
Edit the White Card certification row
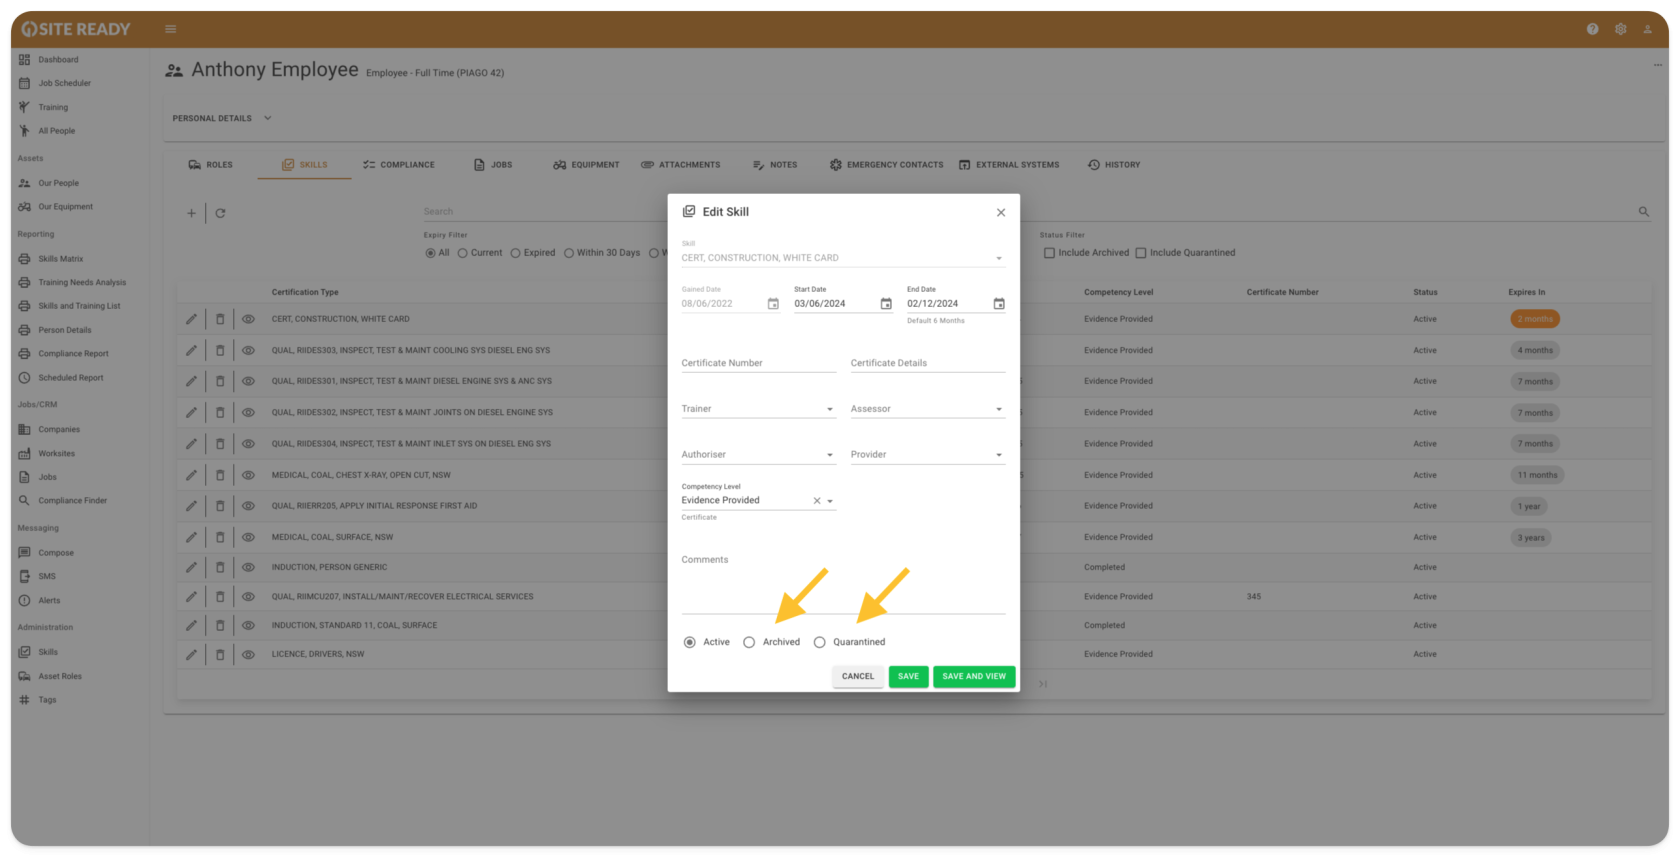(191, 319)
